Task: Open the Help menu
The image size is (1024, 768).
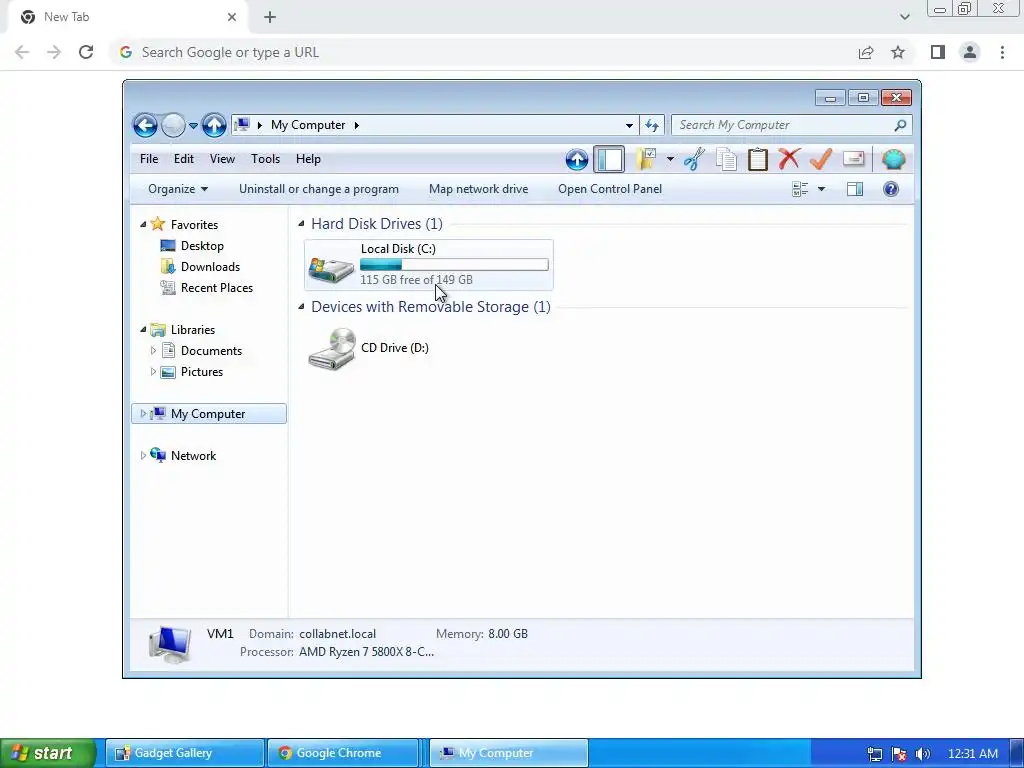Action: click(308, 159)
